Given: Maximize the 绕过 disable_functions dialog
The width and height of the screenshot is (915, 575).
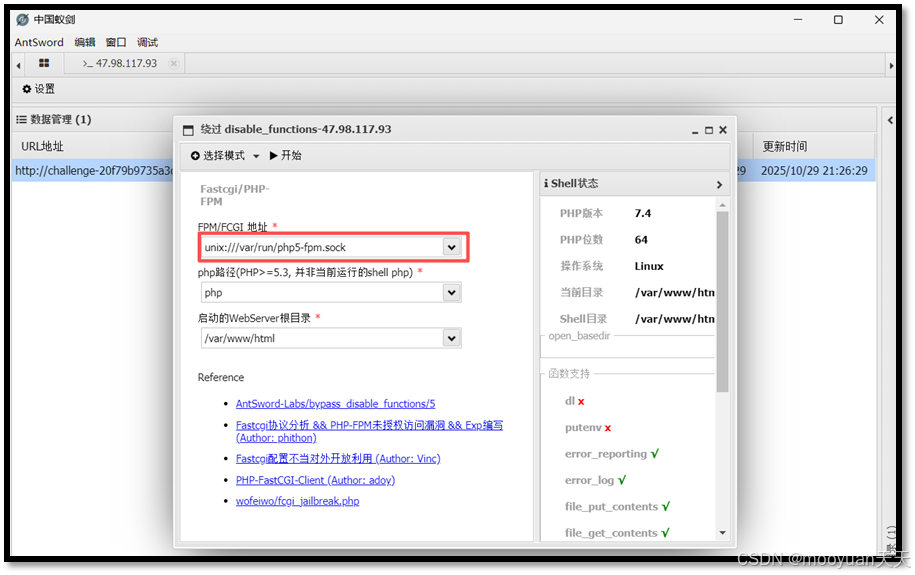Looking at the screenshot, I should coord(709,130).
